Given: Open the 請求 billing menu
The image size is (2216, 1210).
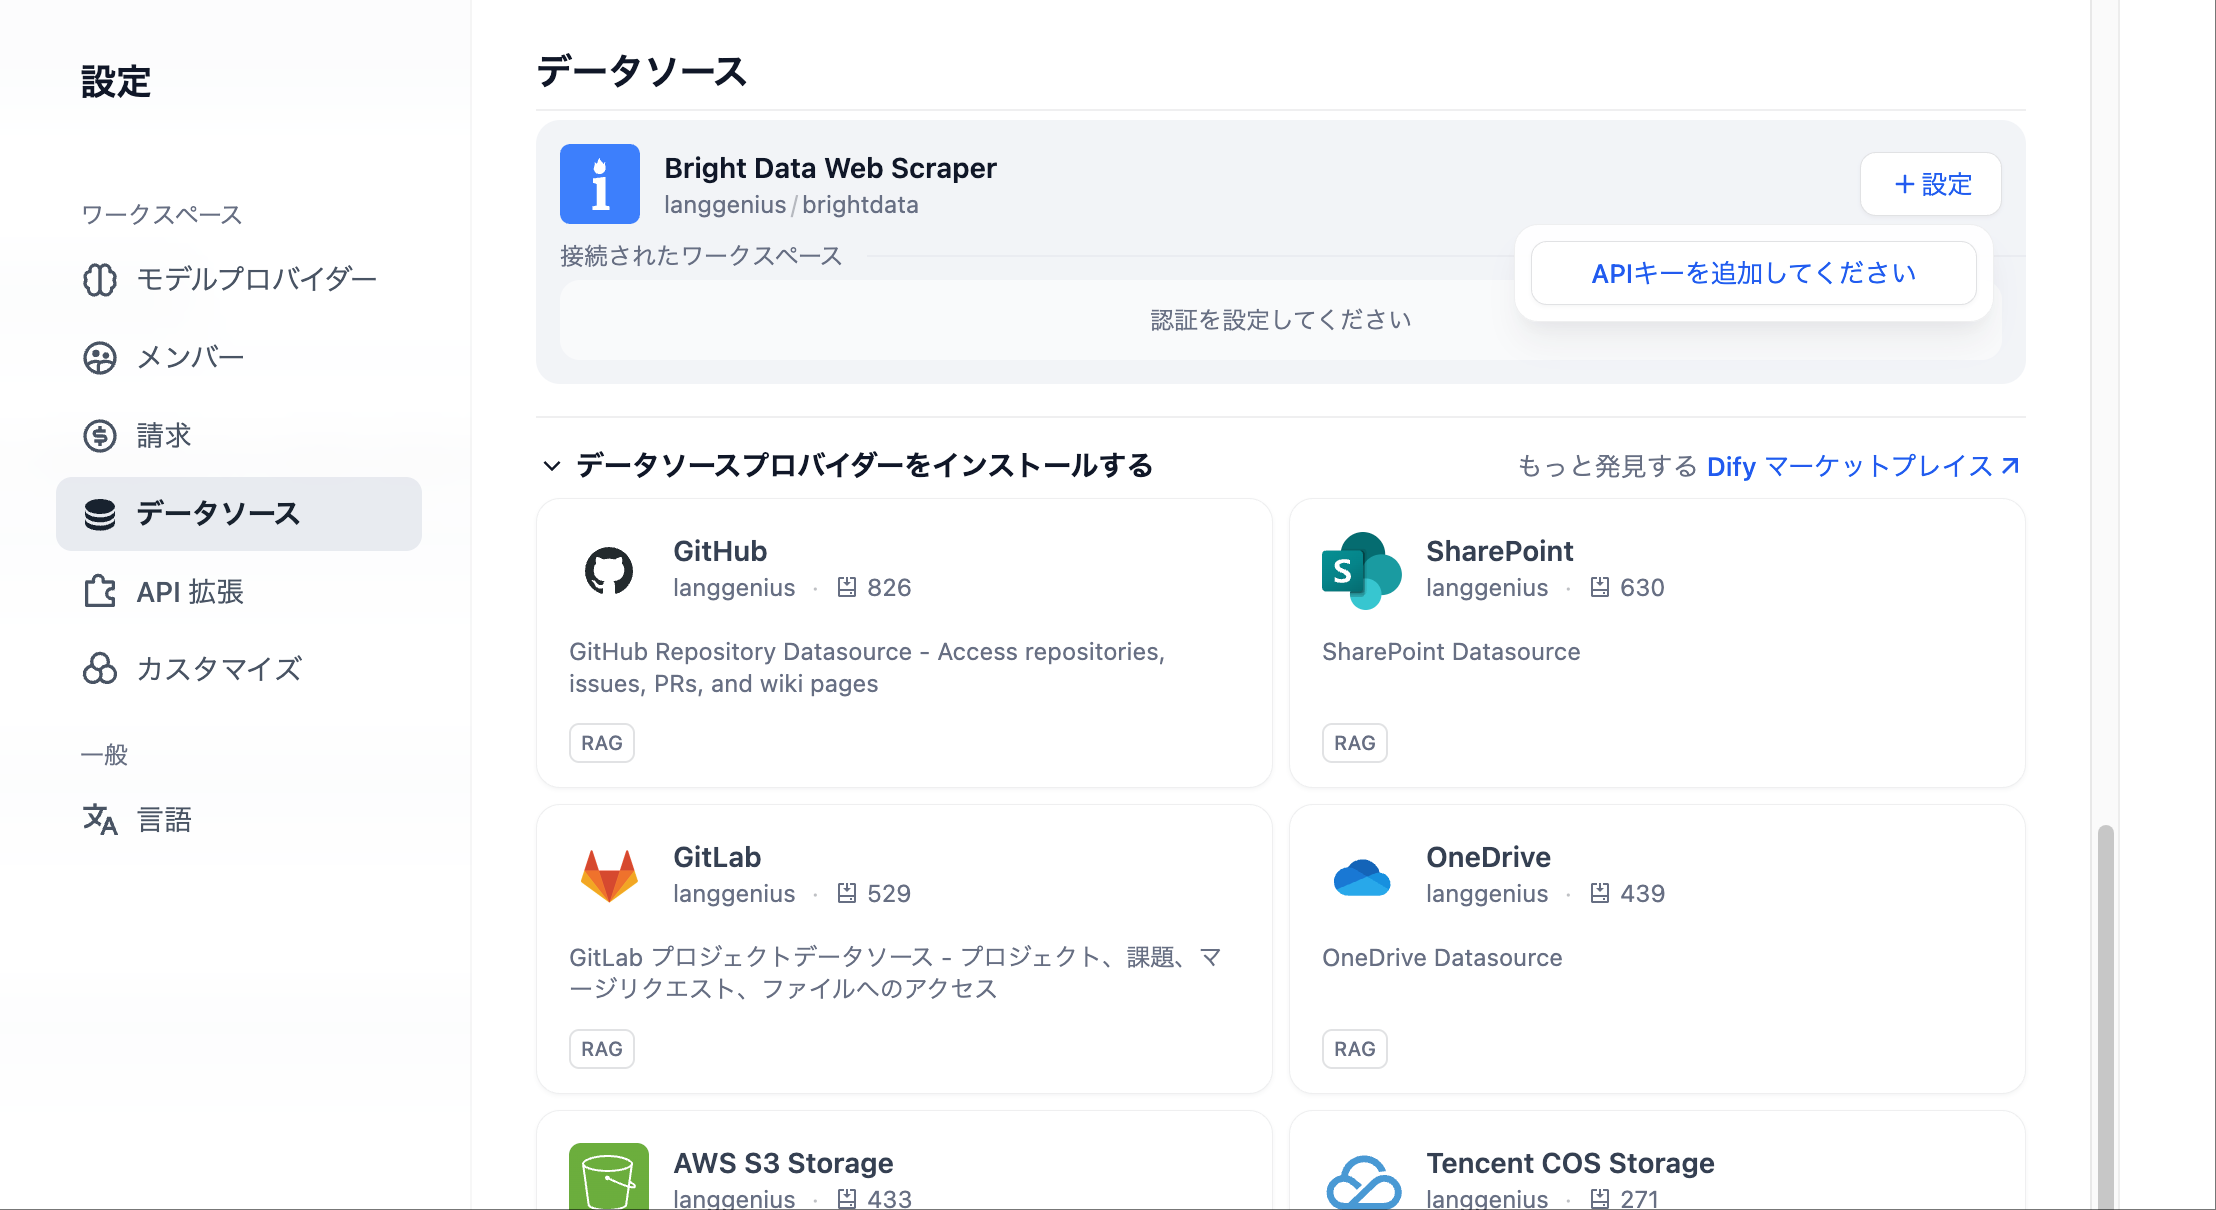Looking at the screenshot, I should pos(164,435).
